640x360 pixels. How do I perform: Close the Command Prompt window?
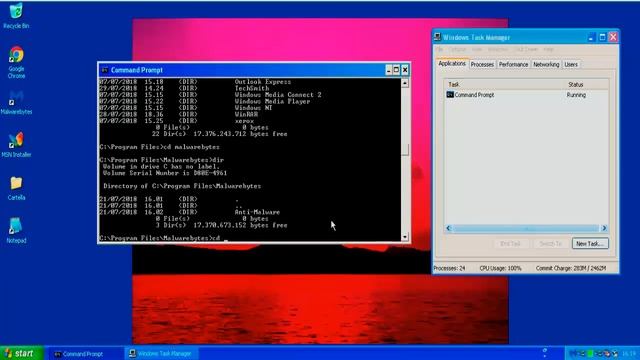(x=404, y=70)
